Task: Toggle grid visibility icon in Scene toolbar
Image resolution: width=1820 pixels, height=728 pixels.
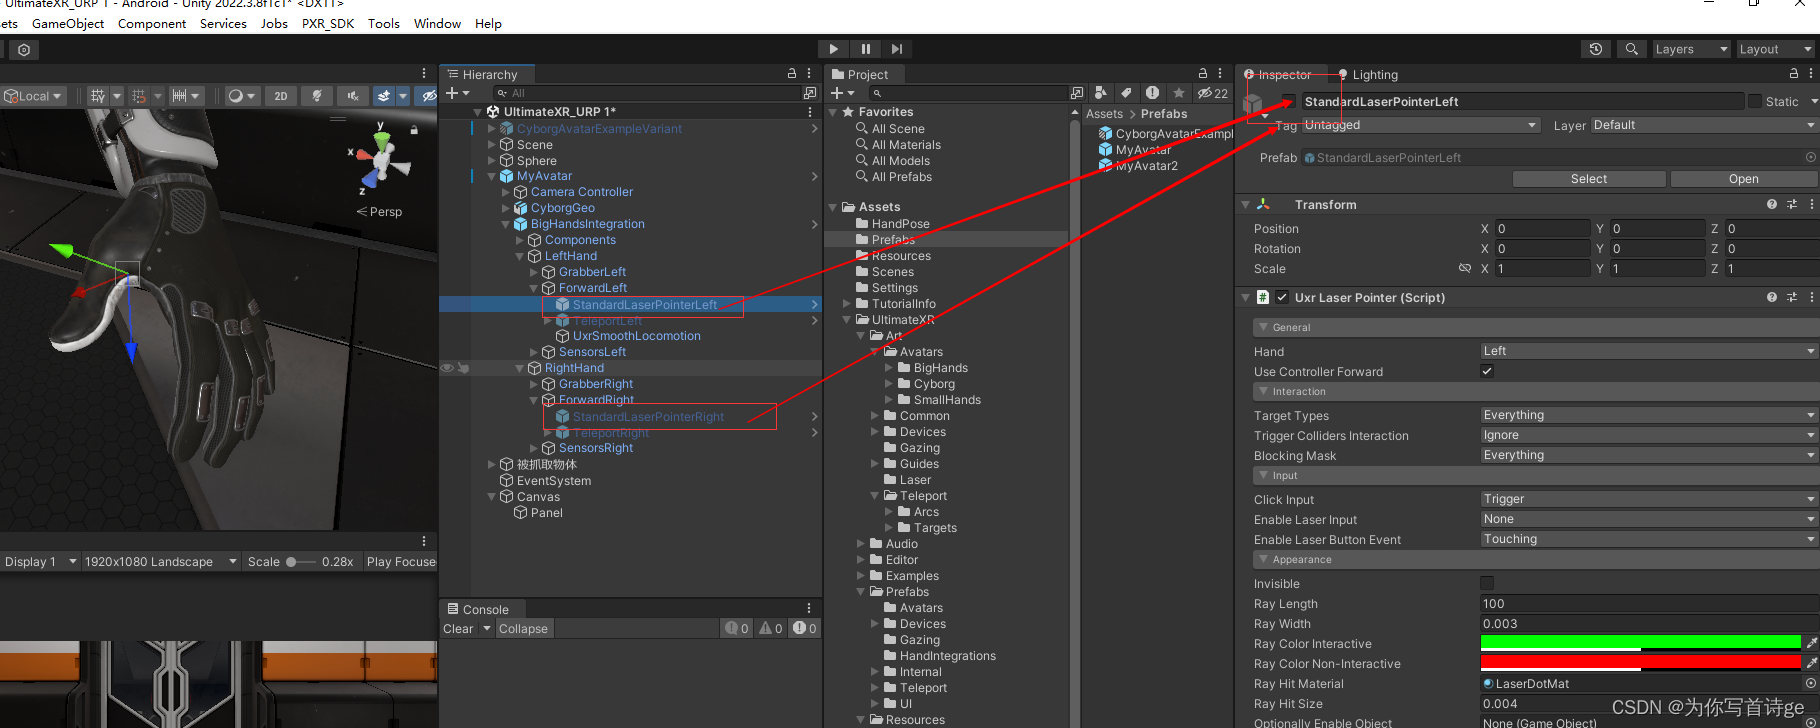Action: [x=98, y=96]
